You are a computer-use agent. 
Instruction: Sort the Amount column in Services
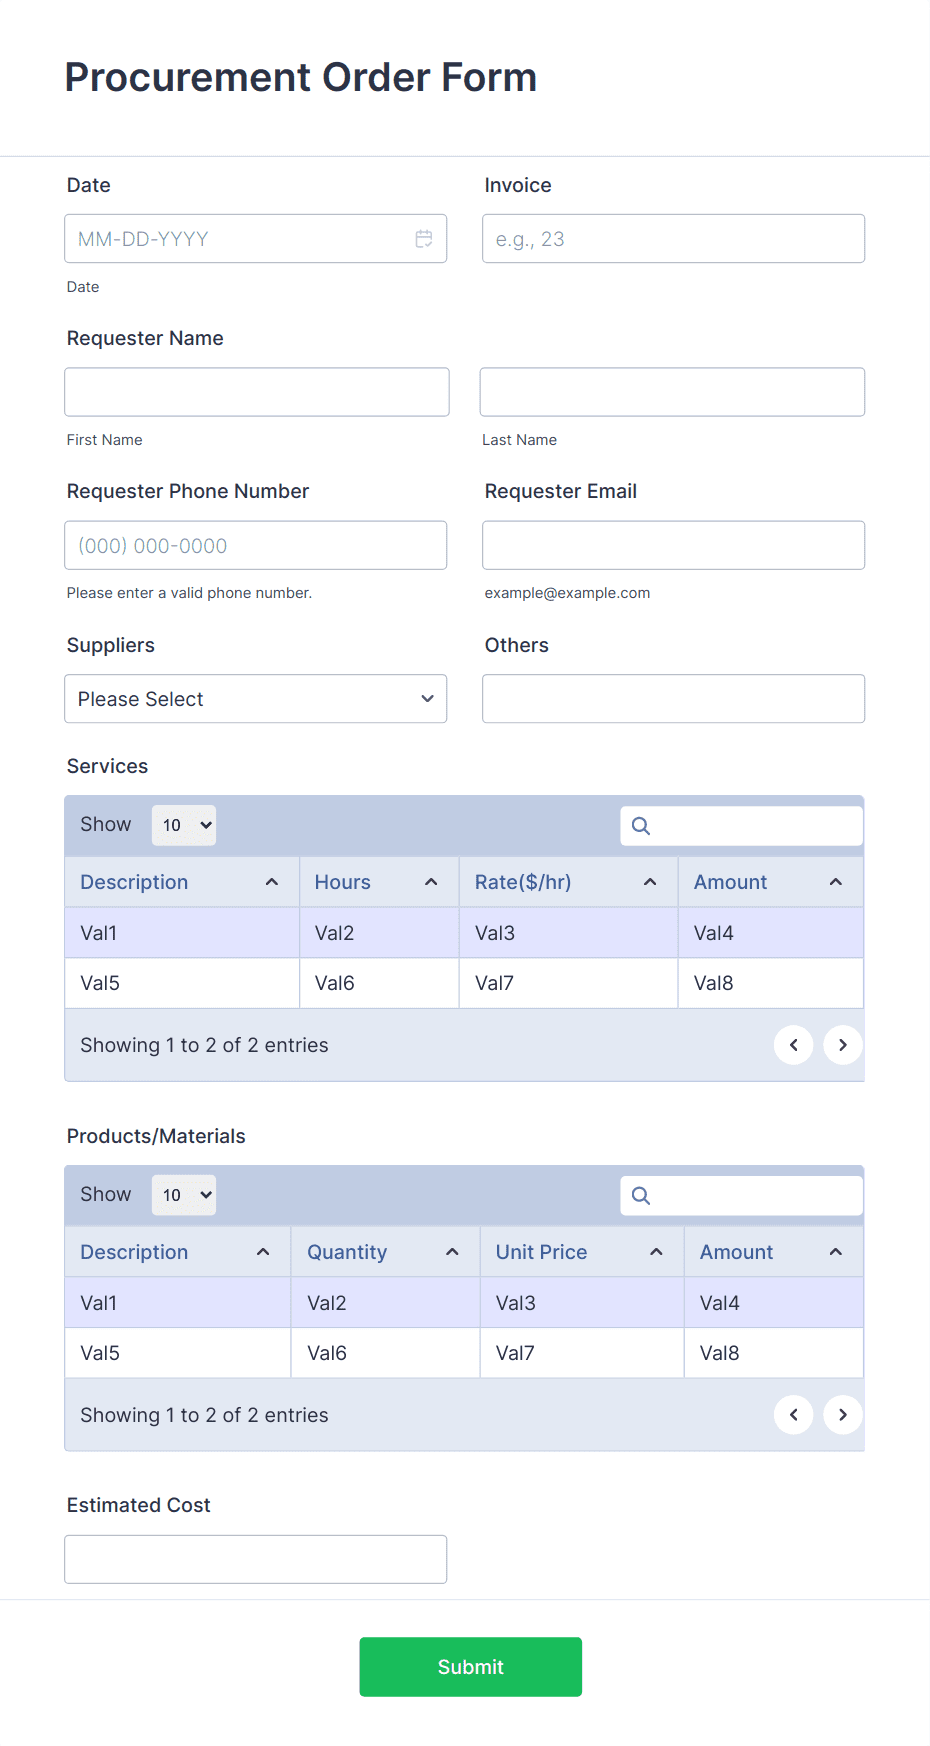(836, 881)
